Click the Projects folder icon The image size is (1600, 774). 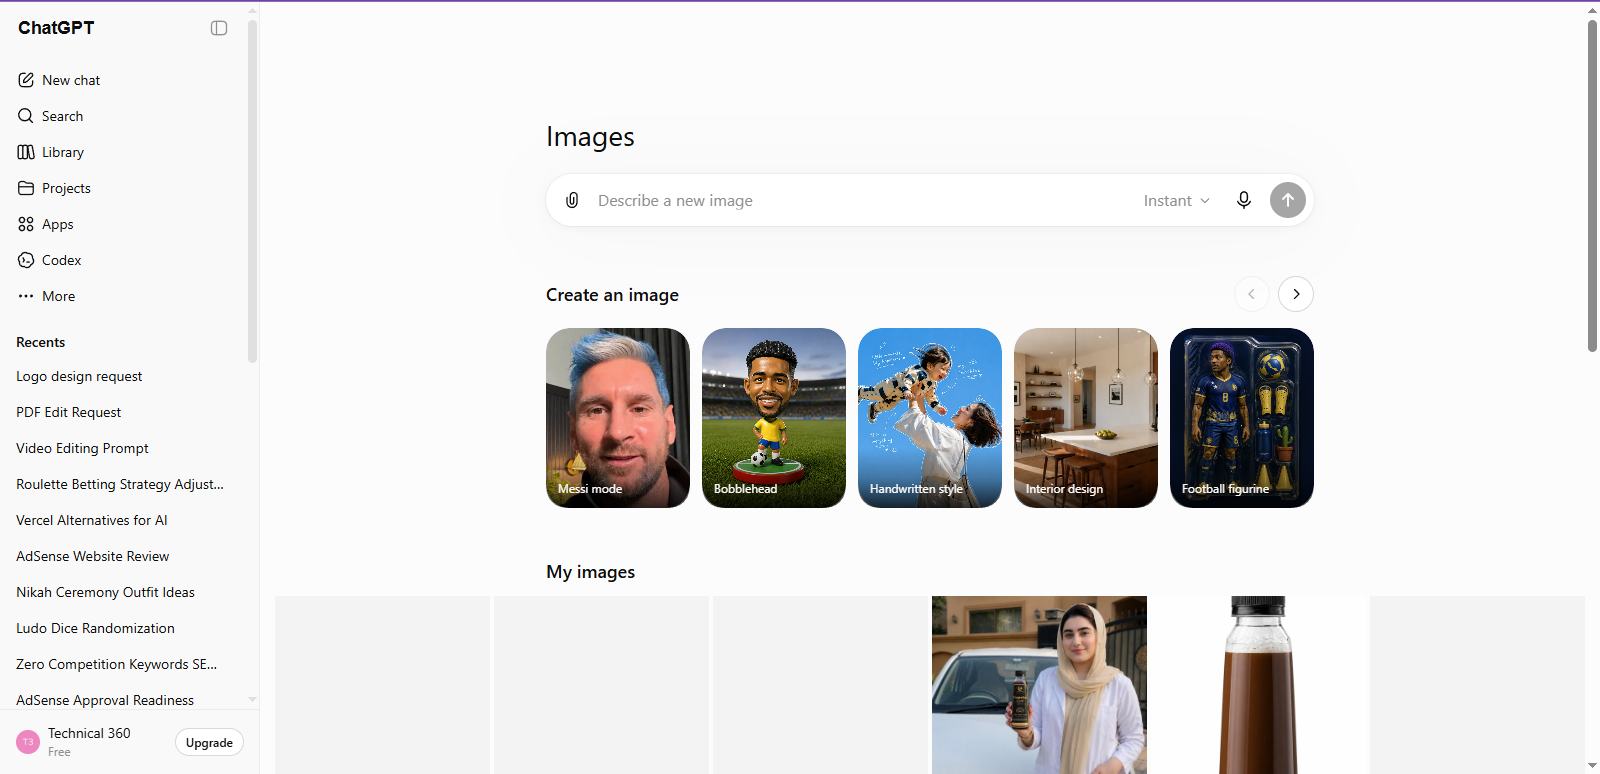pos(26,188)
